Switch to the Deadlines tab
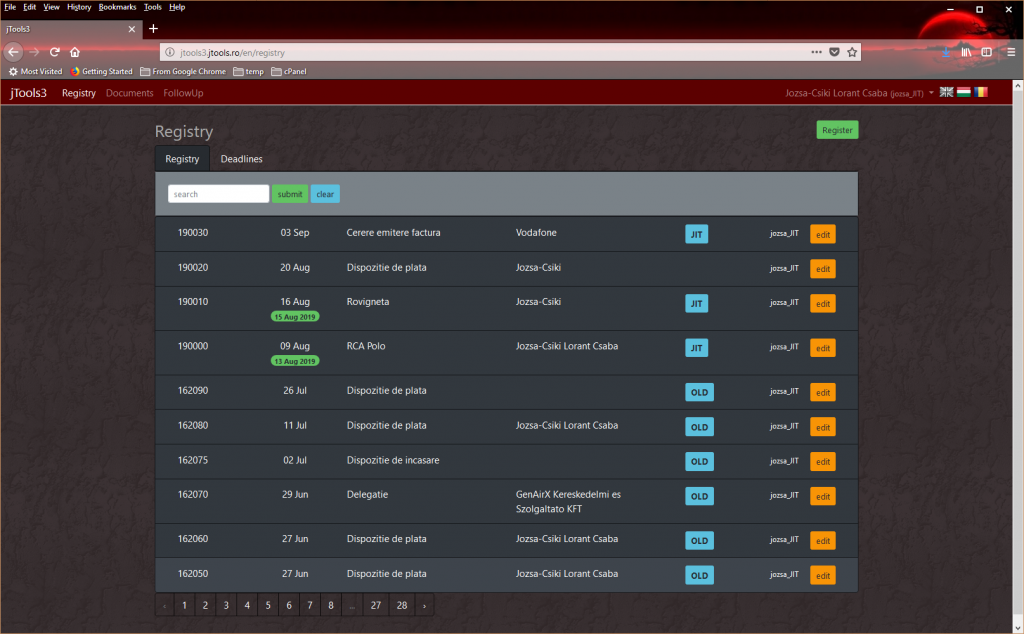The height and width of the screenshot is (634, 1024). click(241, 159)
